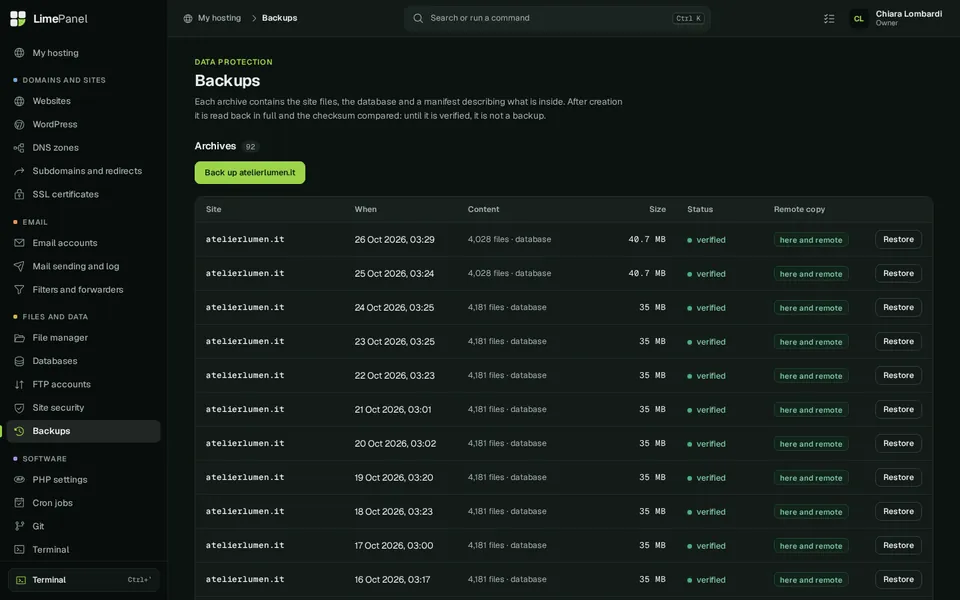Viewport: 960px width, 600px height.
Task: Click remote badge in 20 Oct 2026 row
Action: [x=811, y=444]
